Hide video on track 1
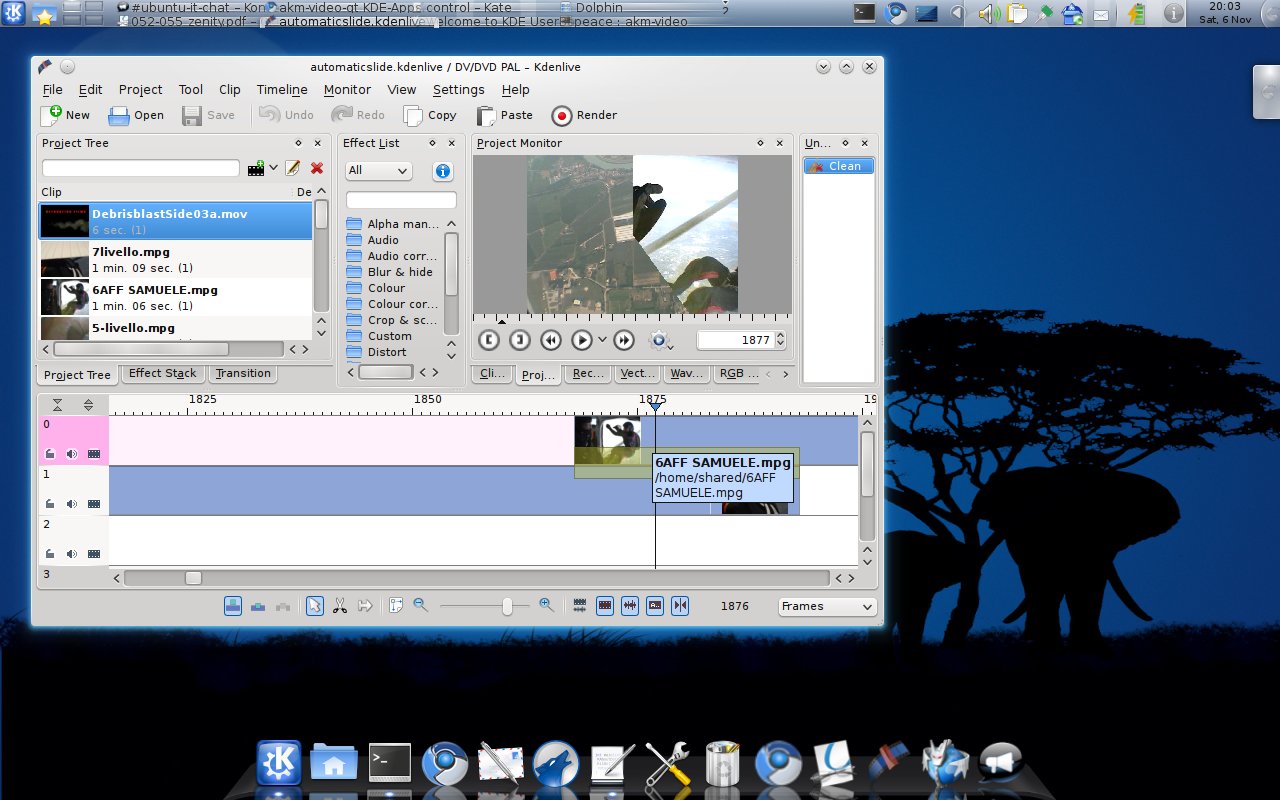This screenshot has width=1280, height=800. [x=94, y=504]
